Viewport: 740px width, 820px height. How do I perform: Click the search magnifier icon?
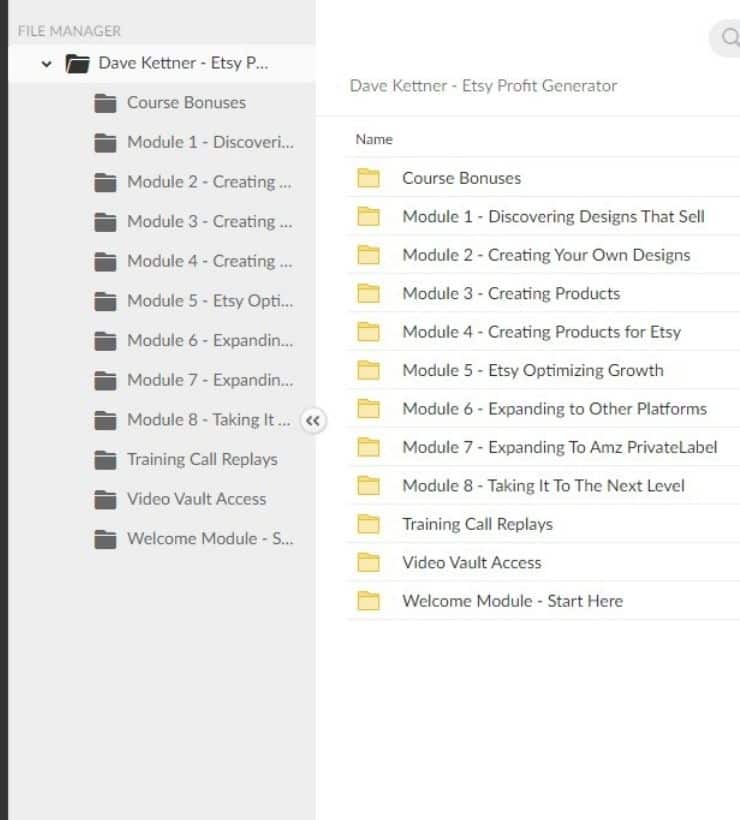[x=727, y=38]
